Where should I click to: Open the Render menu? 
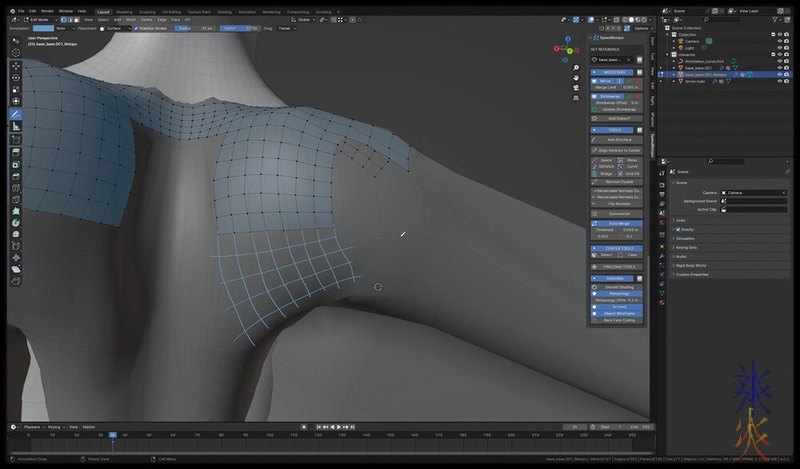pyautogui.click(x=47, y=11)
